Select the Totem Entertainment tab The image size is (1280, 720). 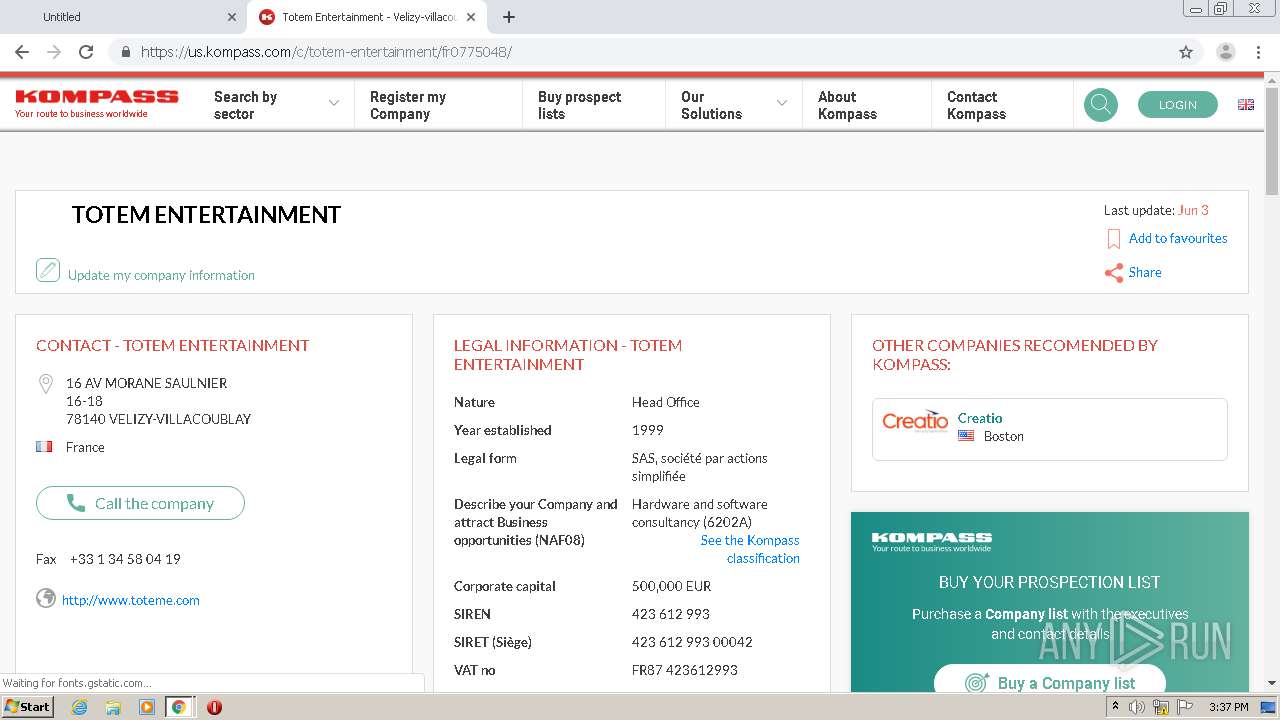pyautogui.click(x=368, y=17)
